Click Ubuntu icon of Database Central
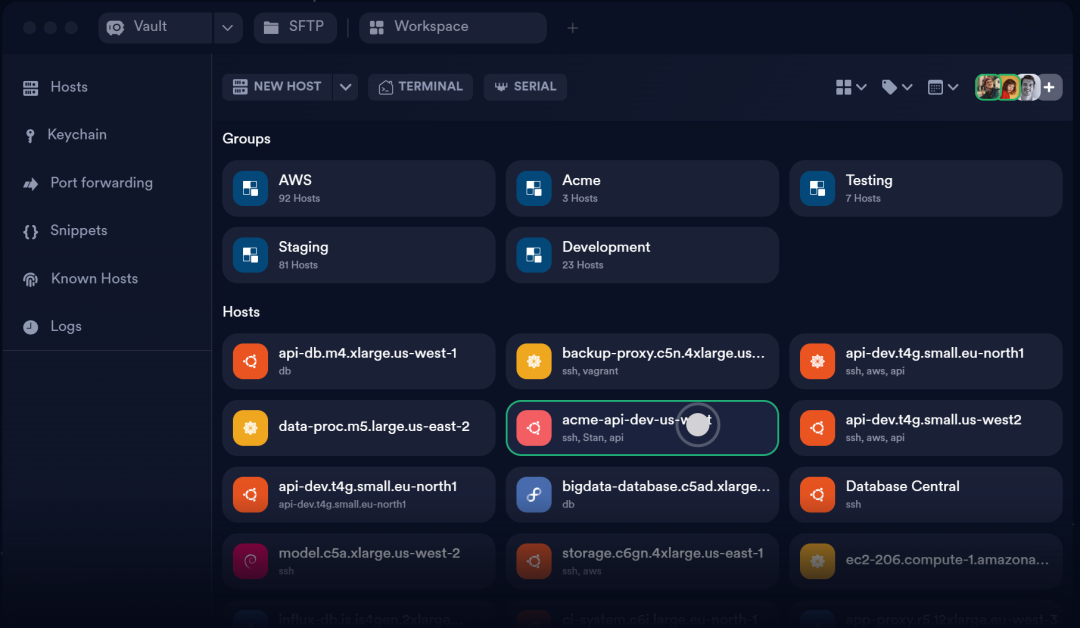 818,495
